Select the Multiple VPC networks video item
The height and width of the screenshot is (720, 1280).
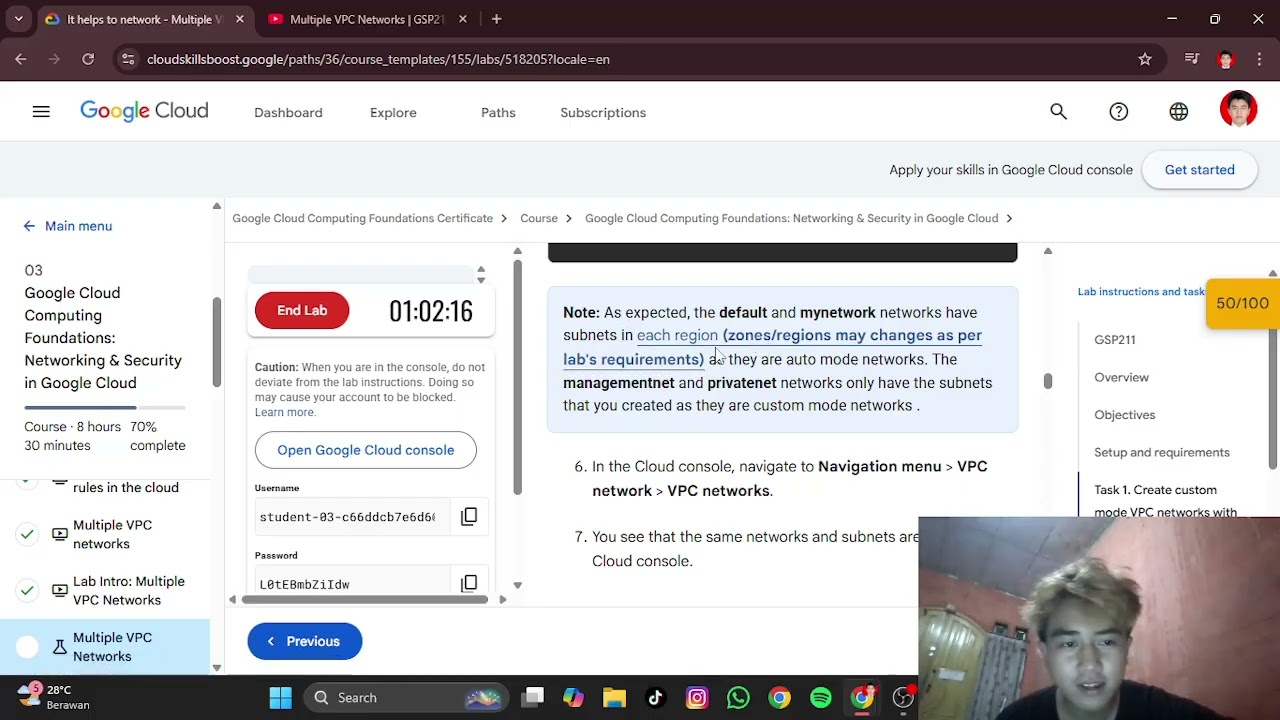[112, 534]
